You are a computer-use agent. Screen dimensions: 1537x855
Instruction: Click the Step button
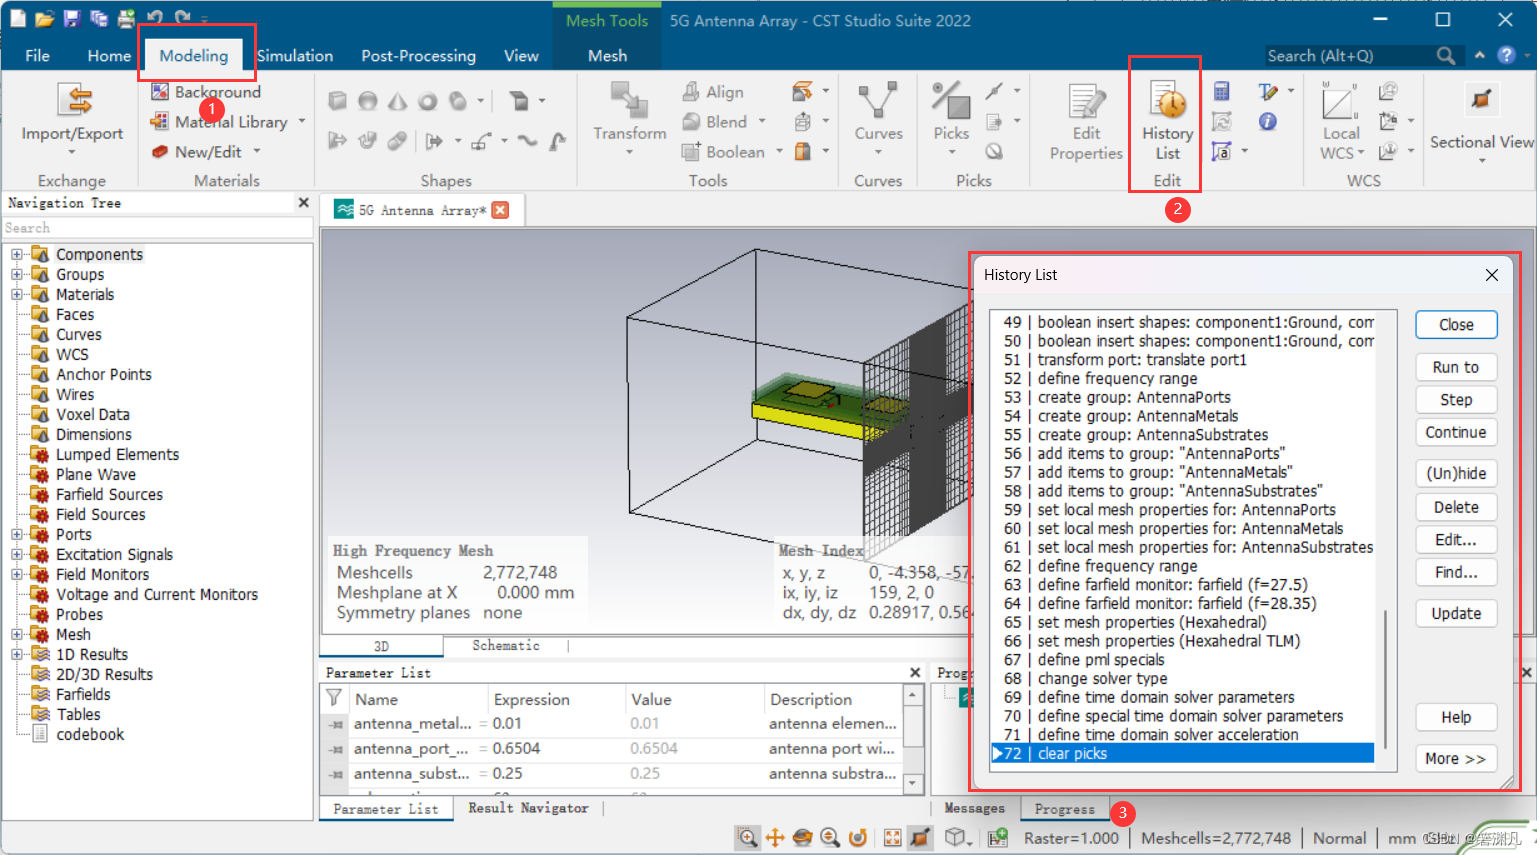[x=1456, y=399]
